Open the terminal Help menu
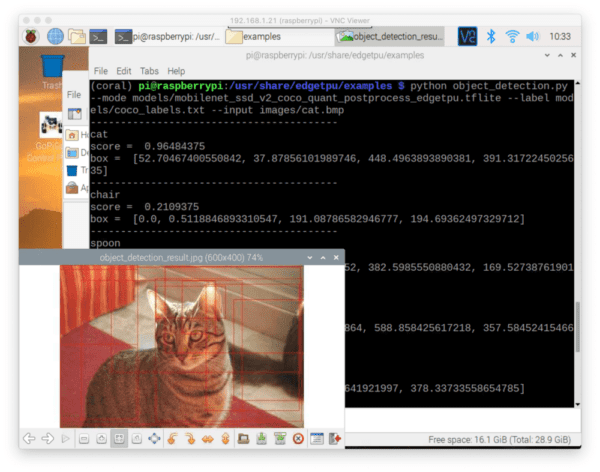 (x=176, y=72)
